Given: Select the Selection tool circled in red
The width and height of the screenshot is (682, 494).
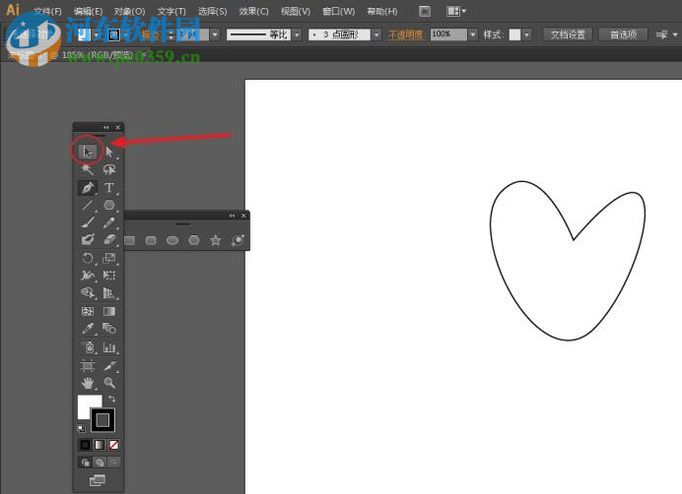Looking at the screenshot, I should tap(88, 151).
